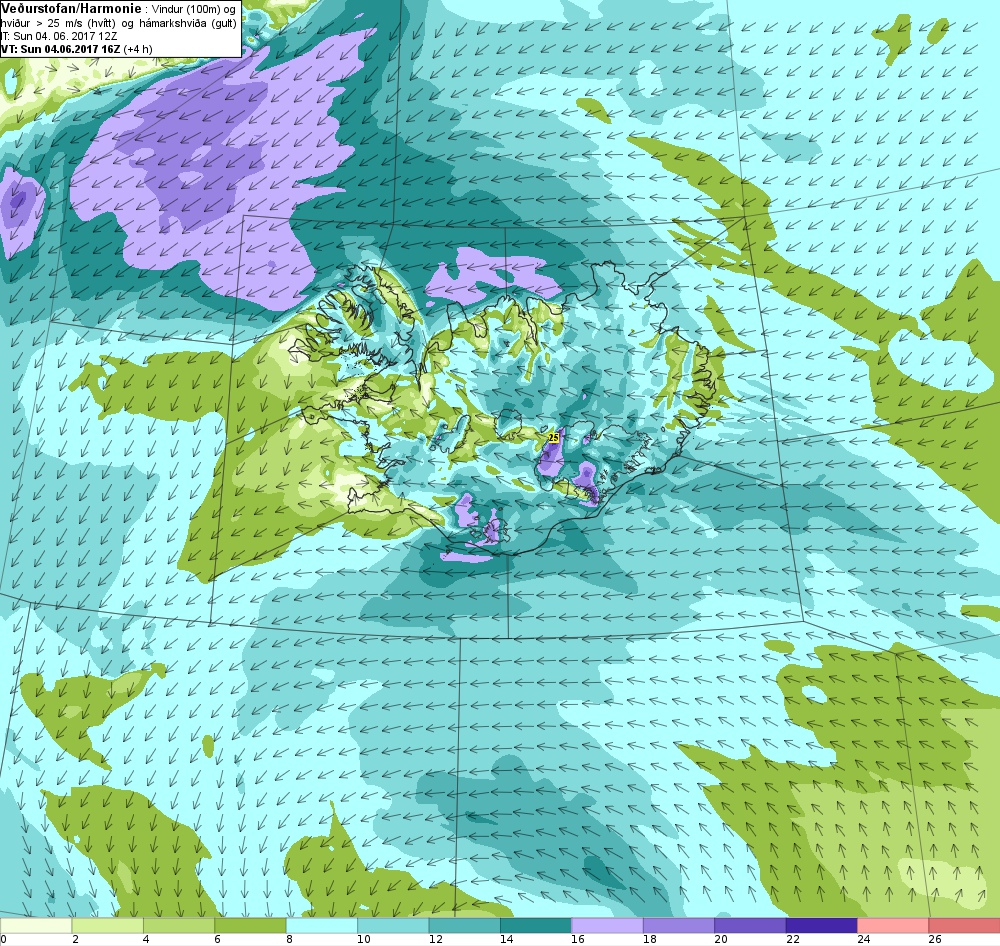Click the legend scale label 22
Viewport: 1000px width, 946px height.
point(792,939)
